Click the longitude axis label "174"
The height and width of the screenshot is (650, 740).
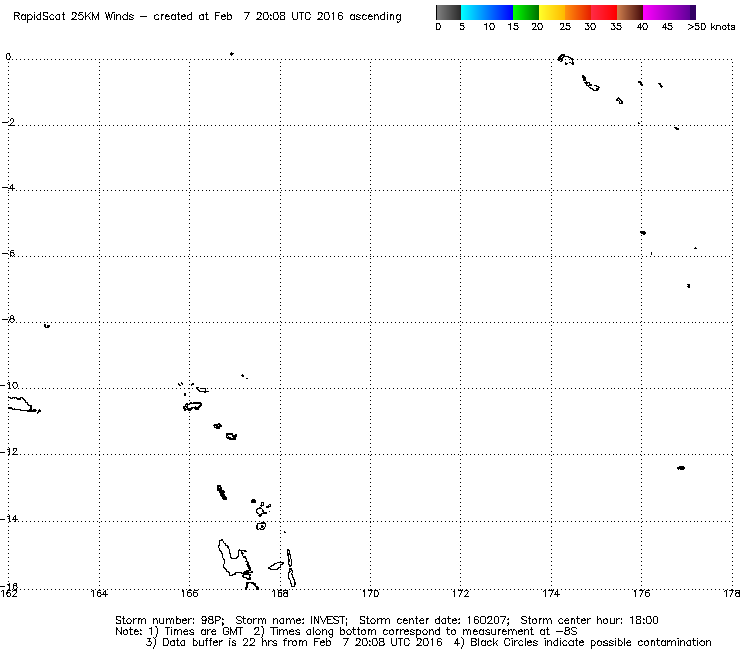[551, 593]
